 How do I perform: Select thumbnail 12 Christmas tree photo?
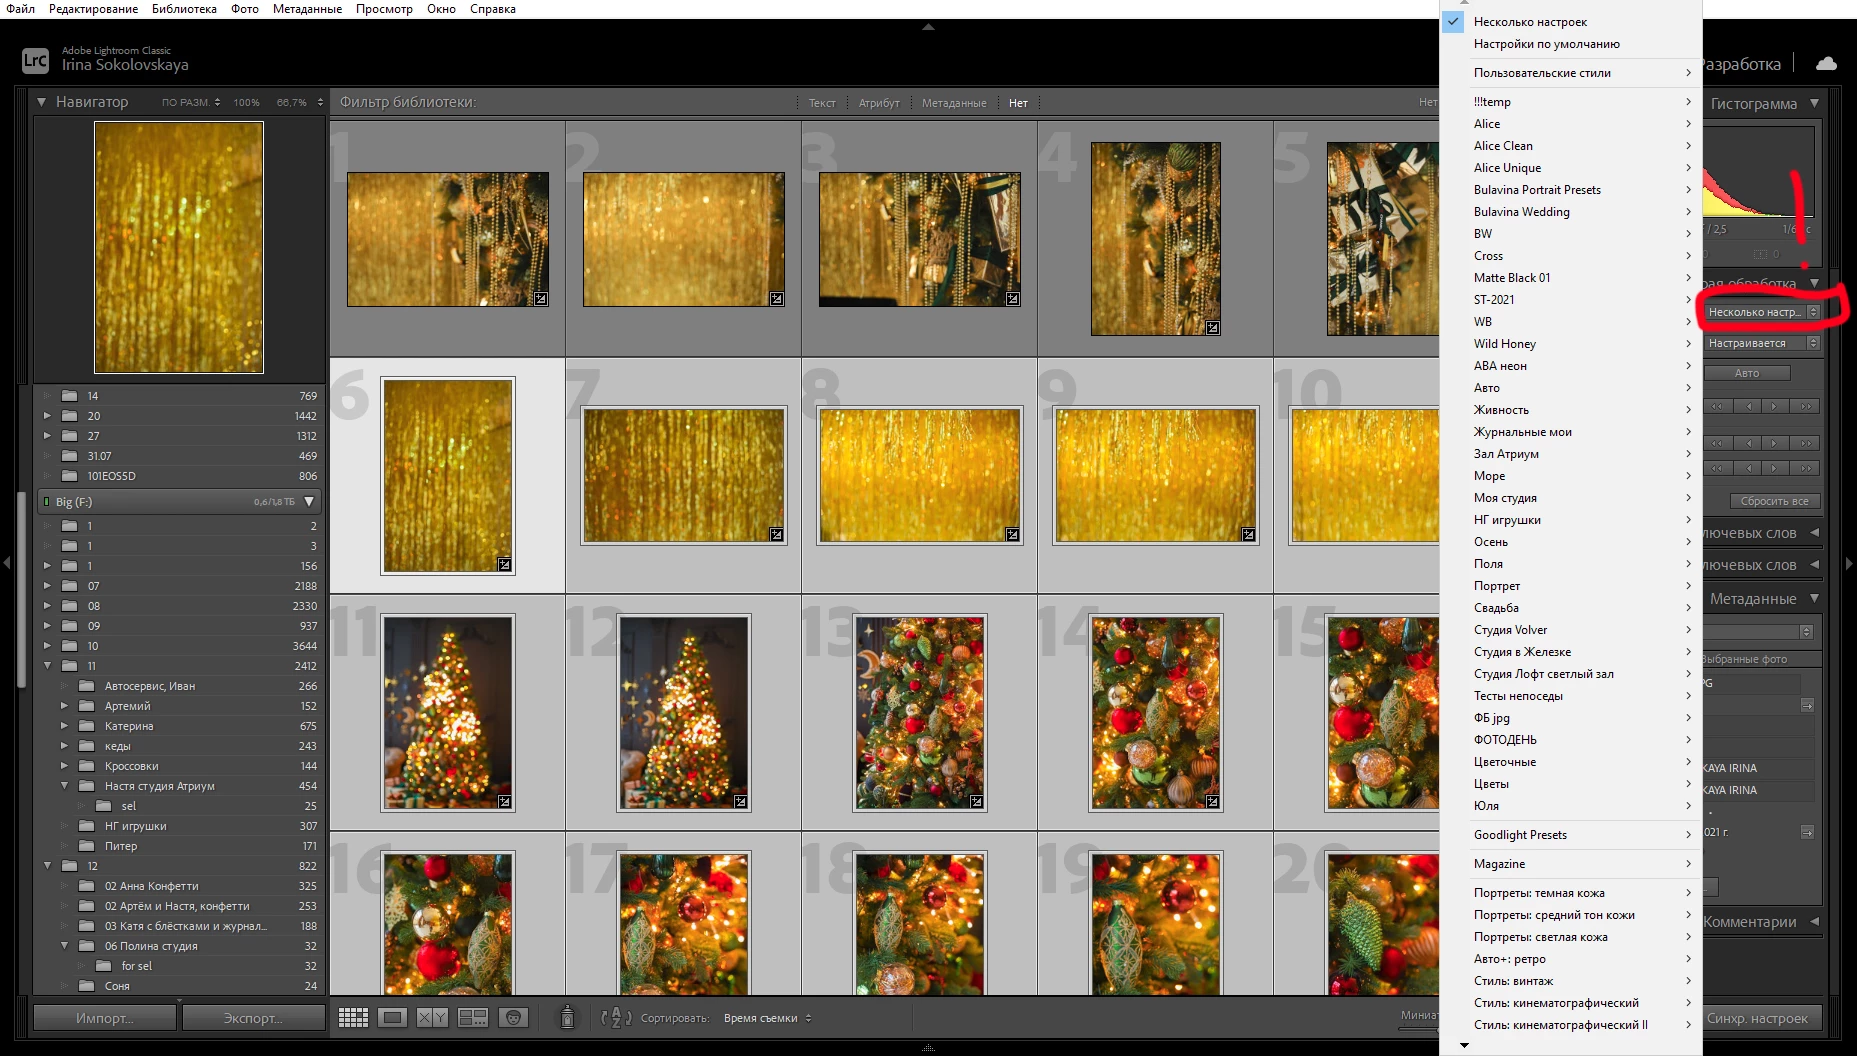pyautogui.click(x=684, y=713)
